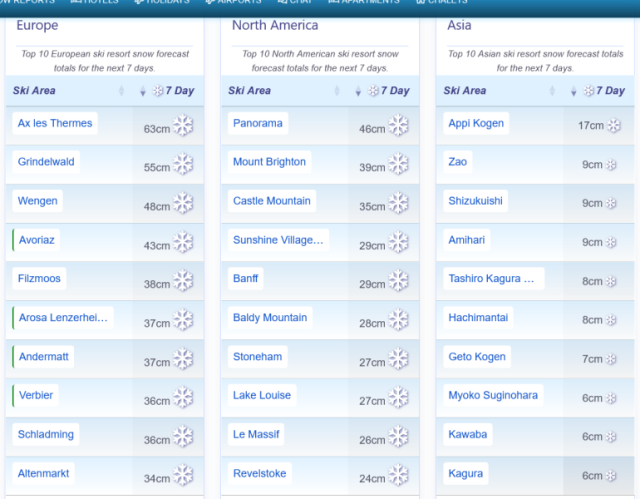Open Grindelwald resort link
This screenshot has height=499, width=640.
pos(46,162)
